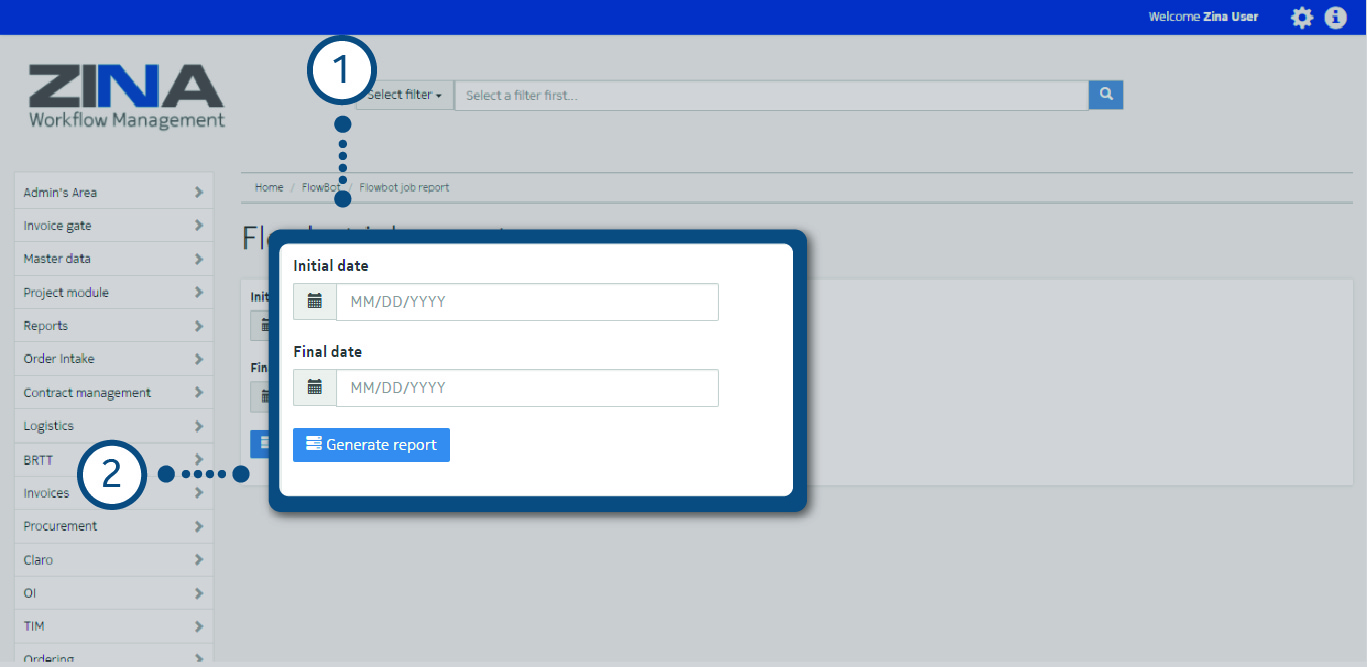
Task: Select Master data in the sidebar
Action: pyautogui.click(x=57, y=259)
